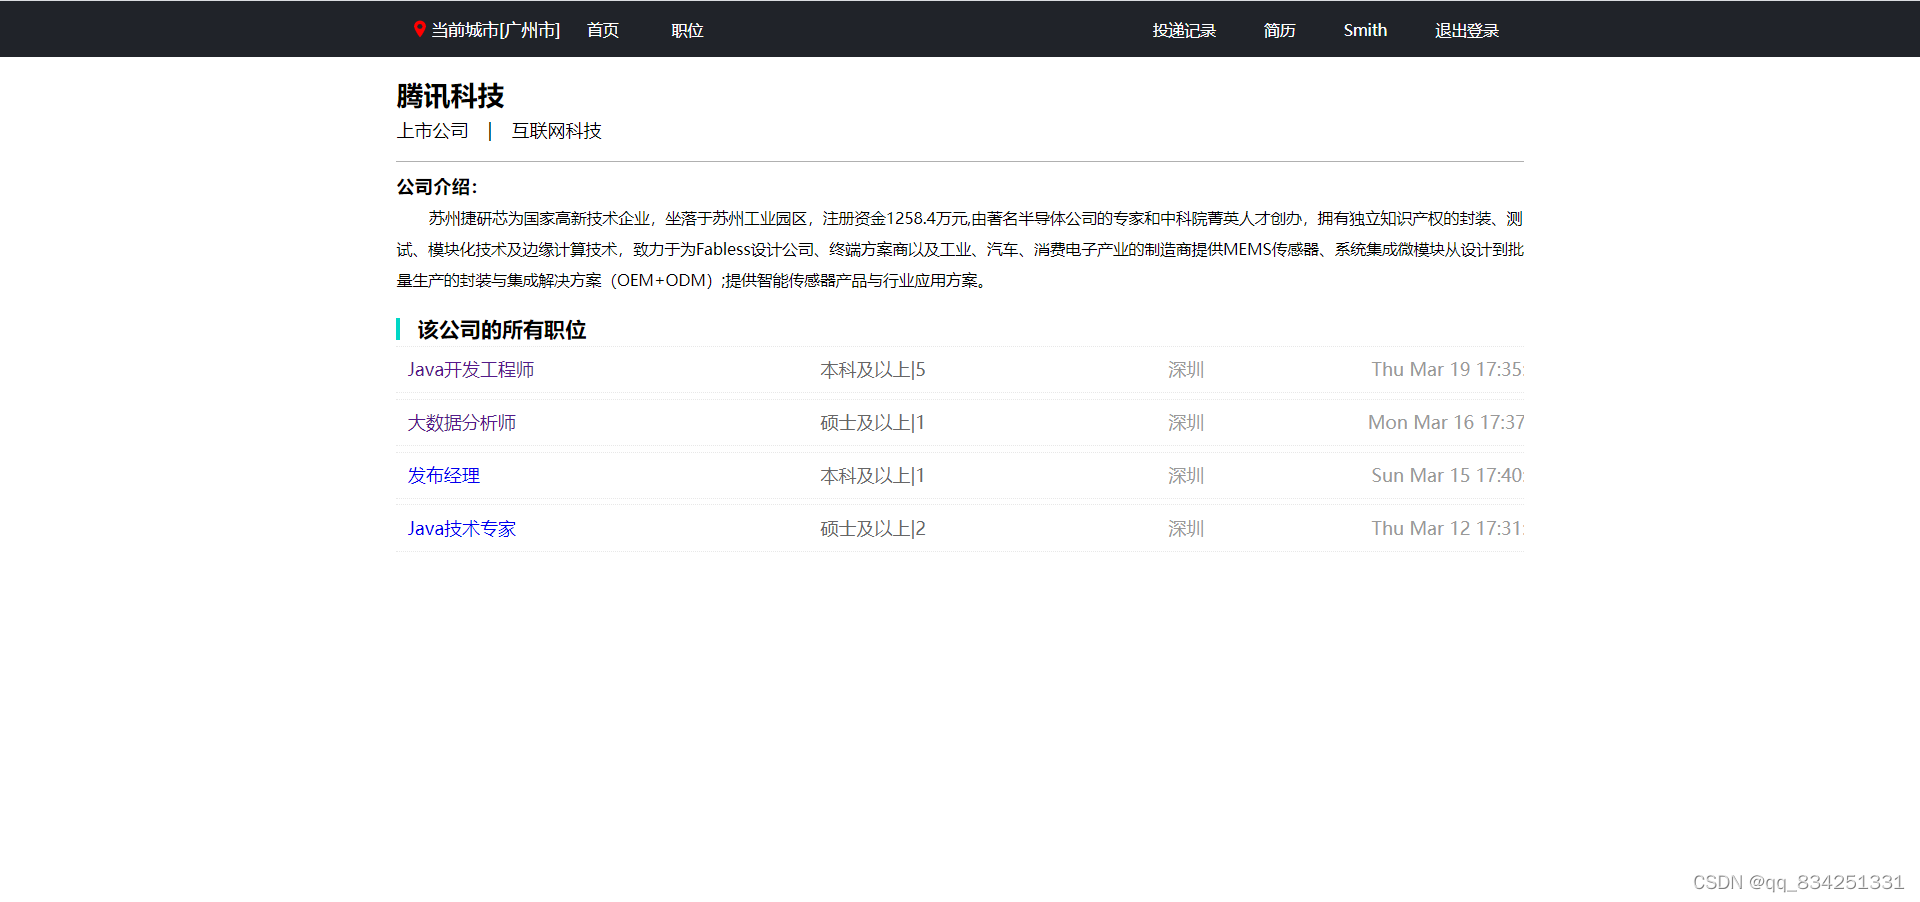Open the 大数据分析师 job link

[x=462, y=423]
